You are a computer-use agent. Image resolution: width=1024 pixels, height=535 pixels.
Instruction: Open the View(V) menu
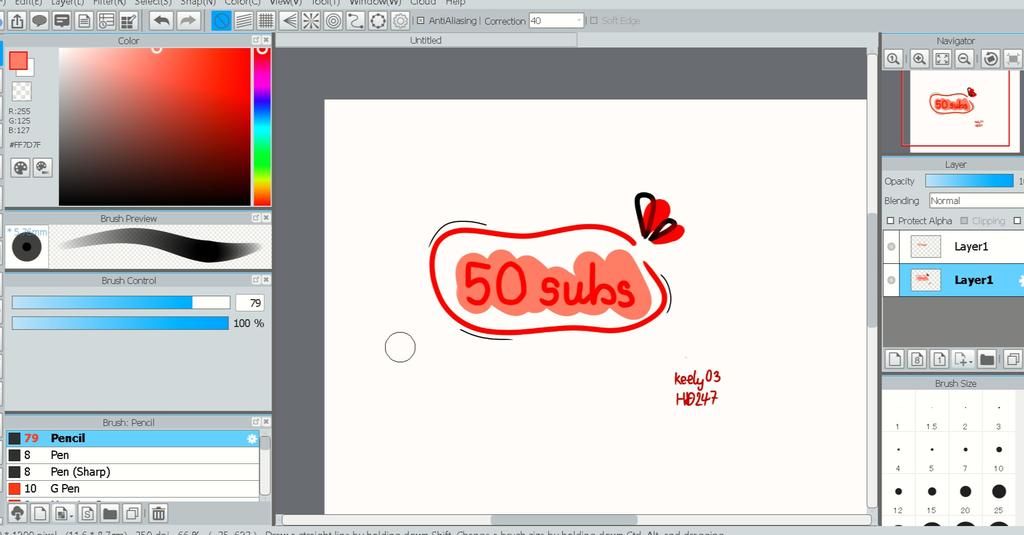(284, 3)
